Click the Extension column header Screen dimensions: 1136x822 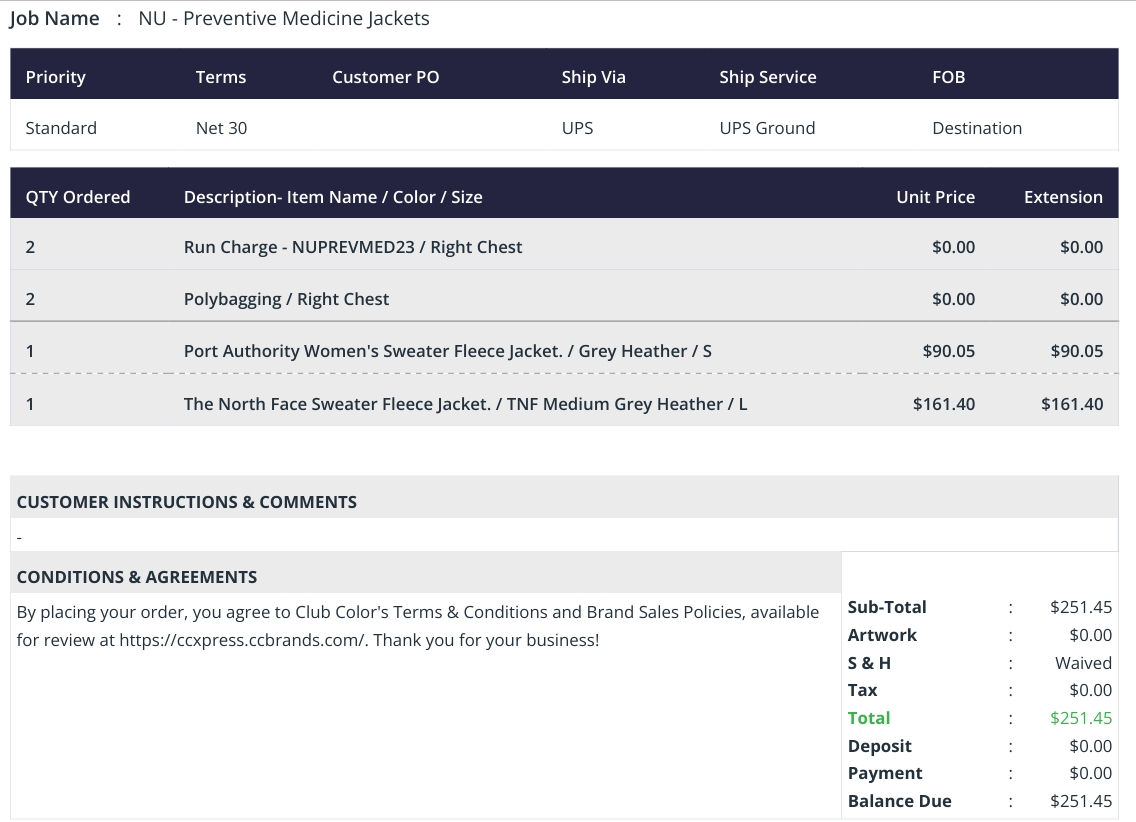tap(1063, 197)
